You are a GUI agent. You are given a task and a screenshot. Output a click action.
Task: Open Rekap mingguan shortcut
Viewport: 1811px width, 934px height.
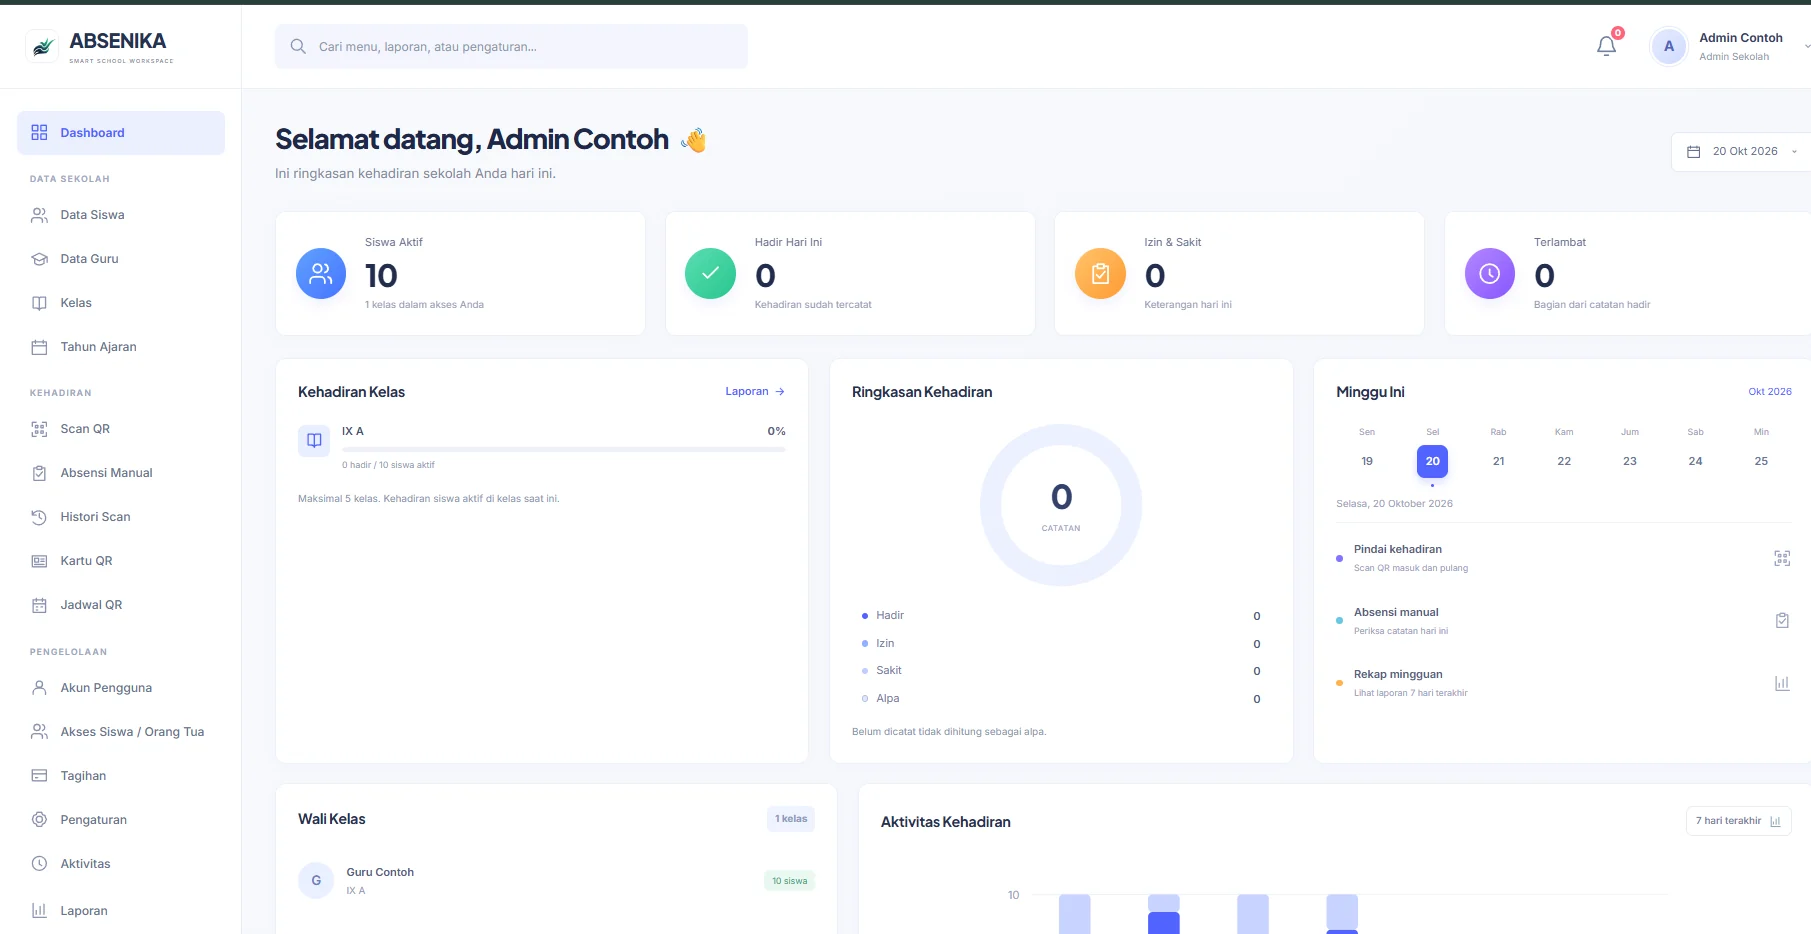tap(1562, 683)
